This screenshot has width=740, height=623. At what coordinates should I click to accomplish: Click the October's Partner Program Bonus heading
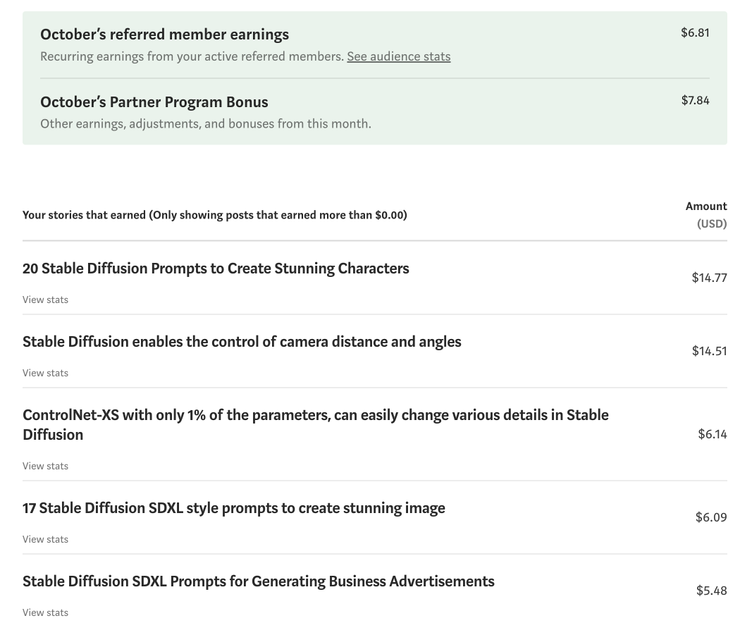[154, 102]
